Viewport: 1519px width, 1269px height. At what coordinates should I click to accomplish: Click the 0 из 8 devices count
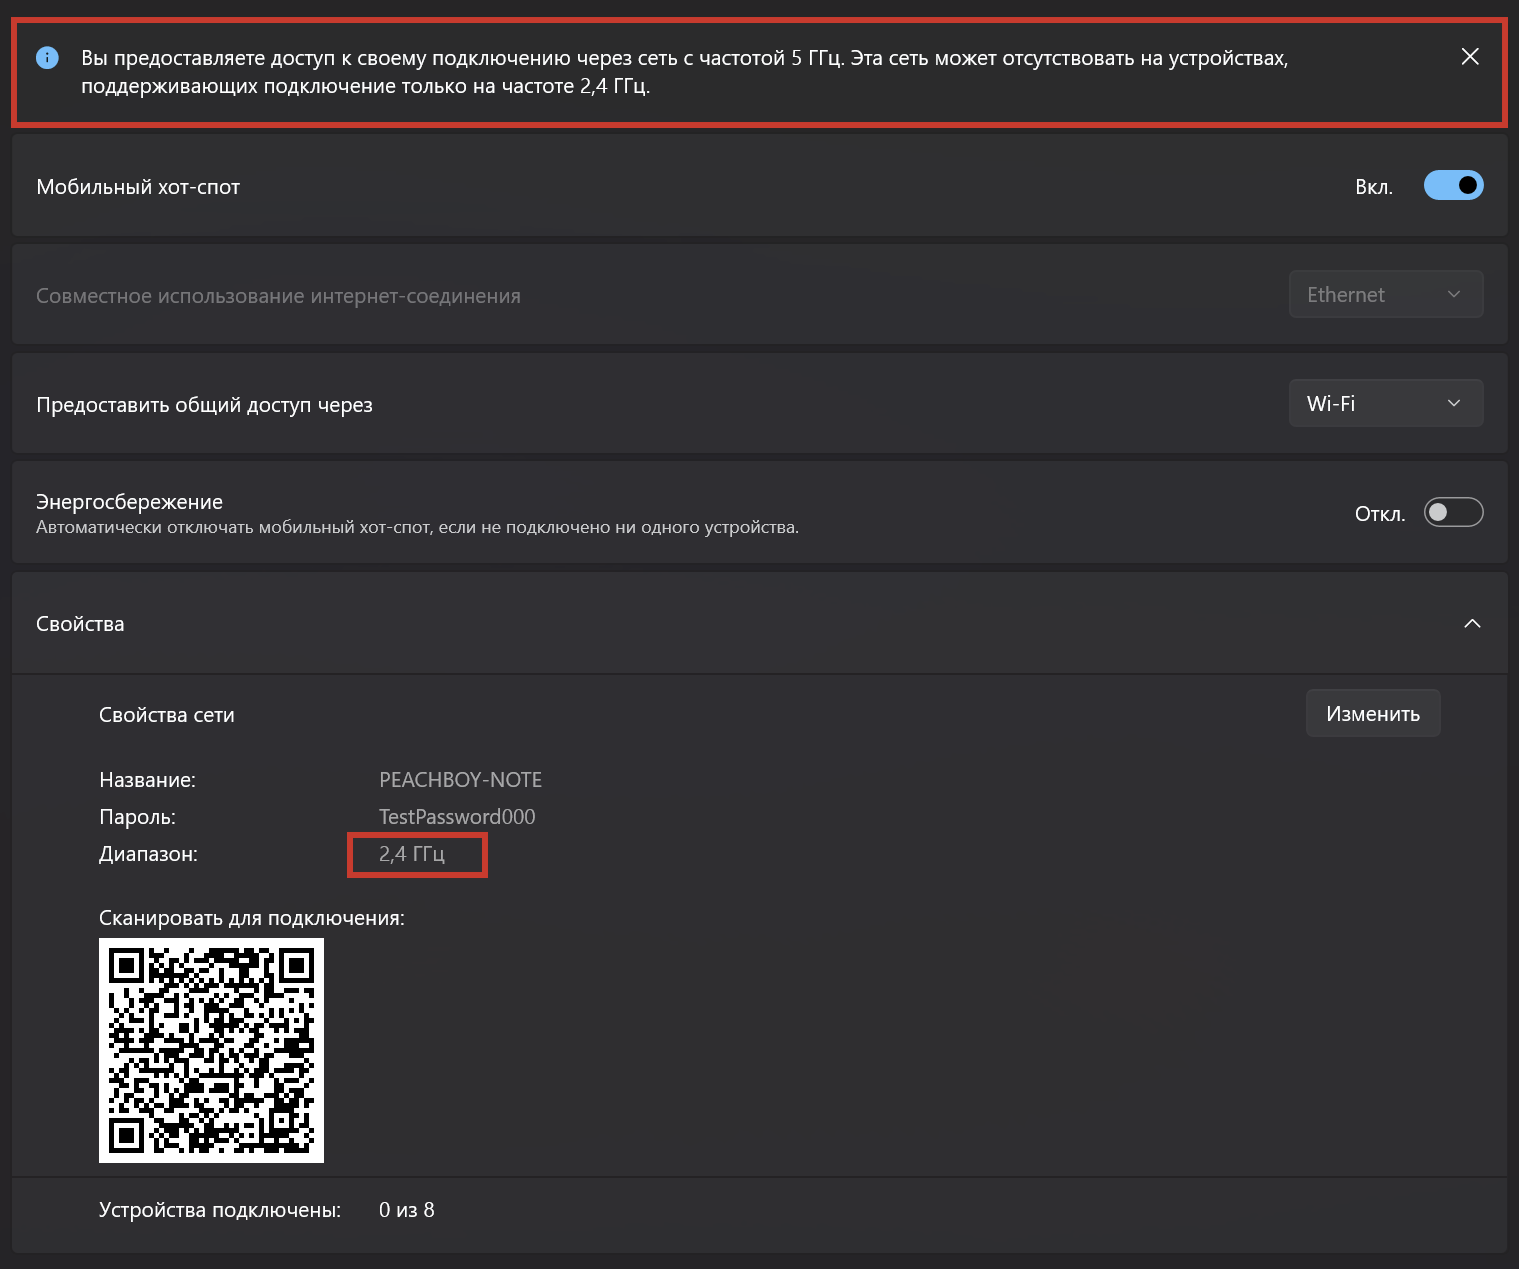(406, 1210)
